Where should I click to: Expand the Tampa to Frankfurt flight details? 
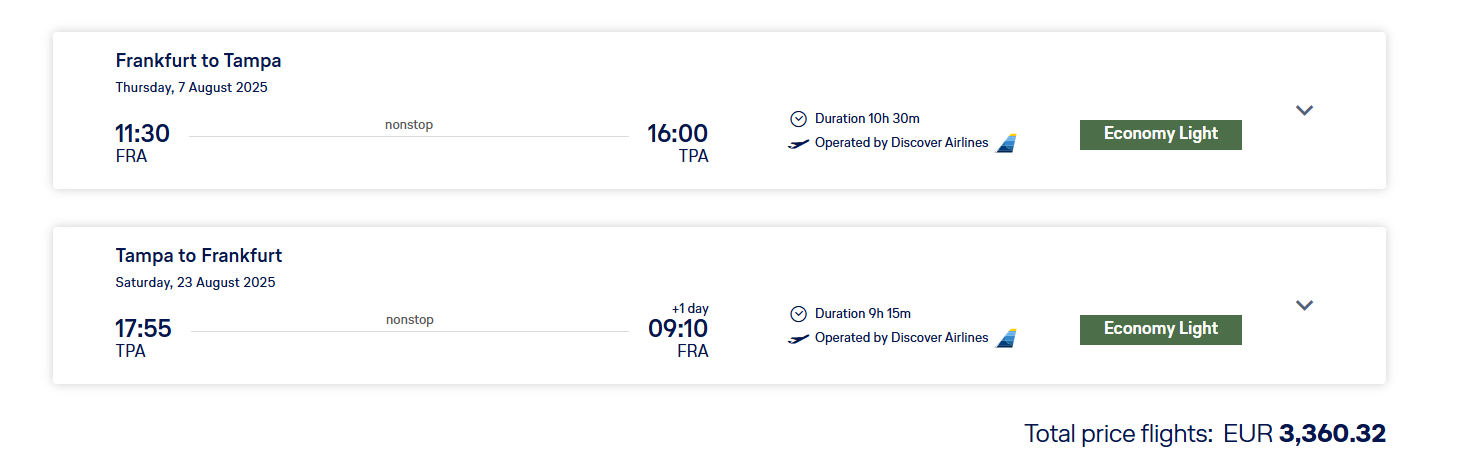1304,305
